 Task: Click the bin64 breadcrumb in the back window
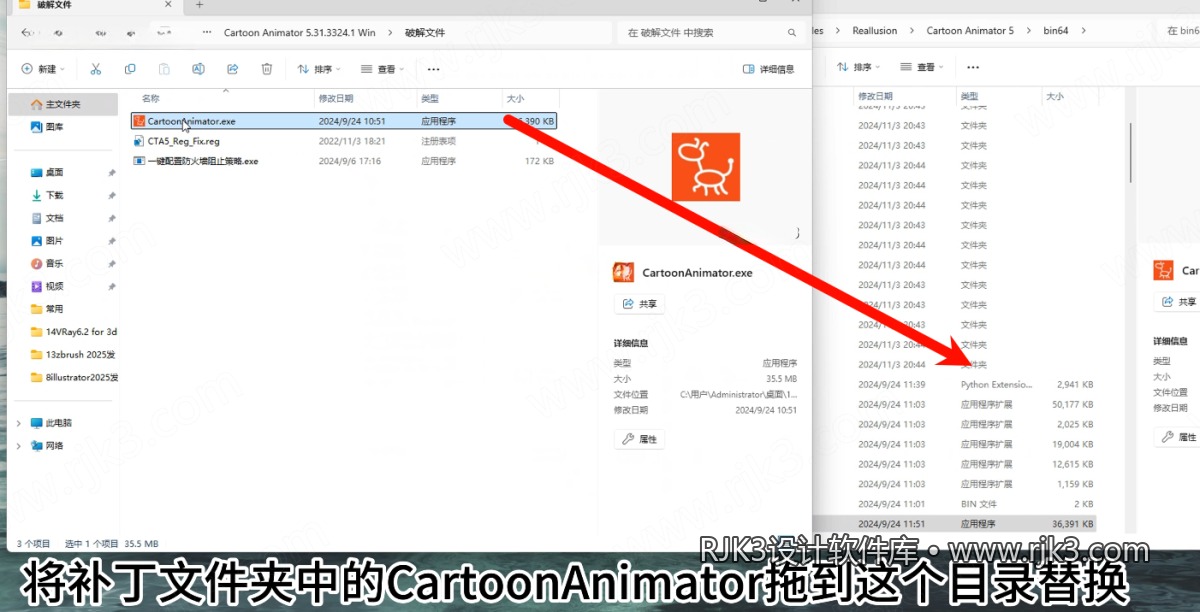[x=1056, y=31]
